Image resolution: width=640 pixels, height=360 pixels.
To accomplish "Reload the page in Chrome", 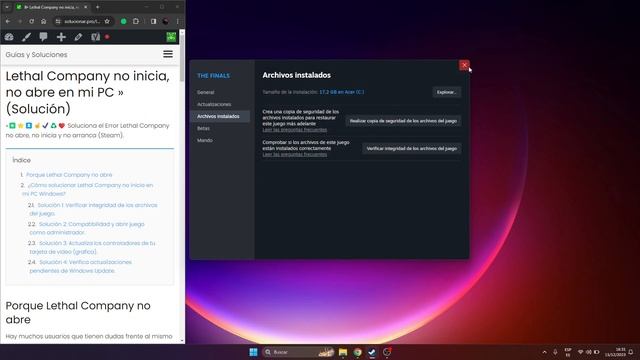I will click(x=31, y=21).
